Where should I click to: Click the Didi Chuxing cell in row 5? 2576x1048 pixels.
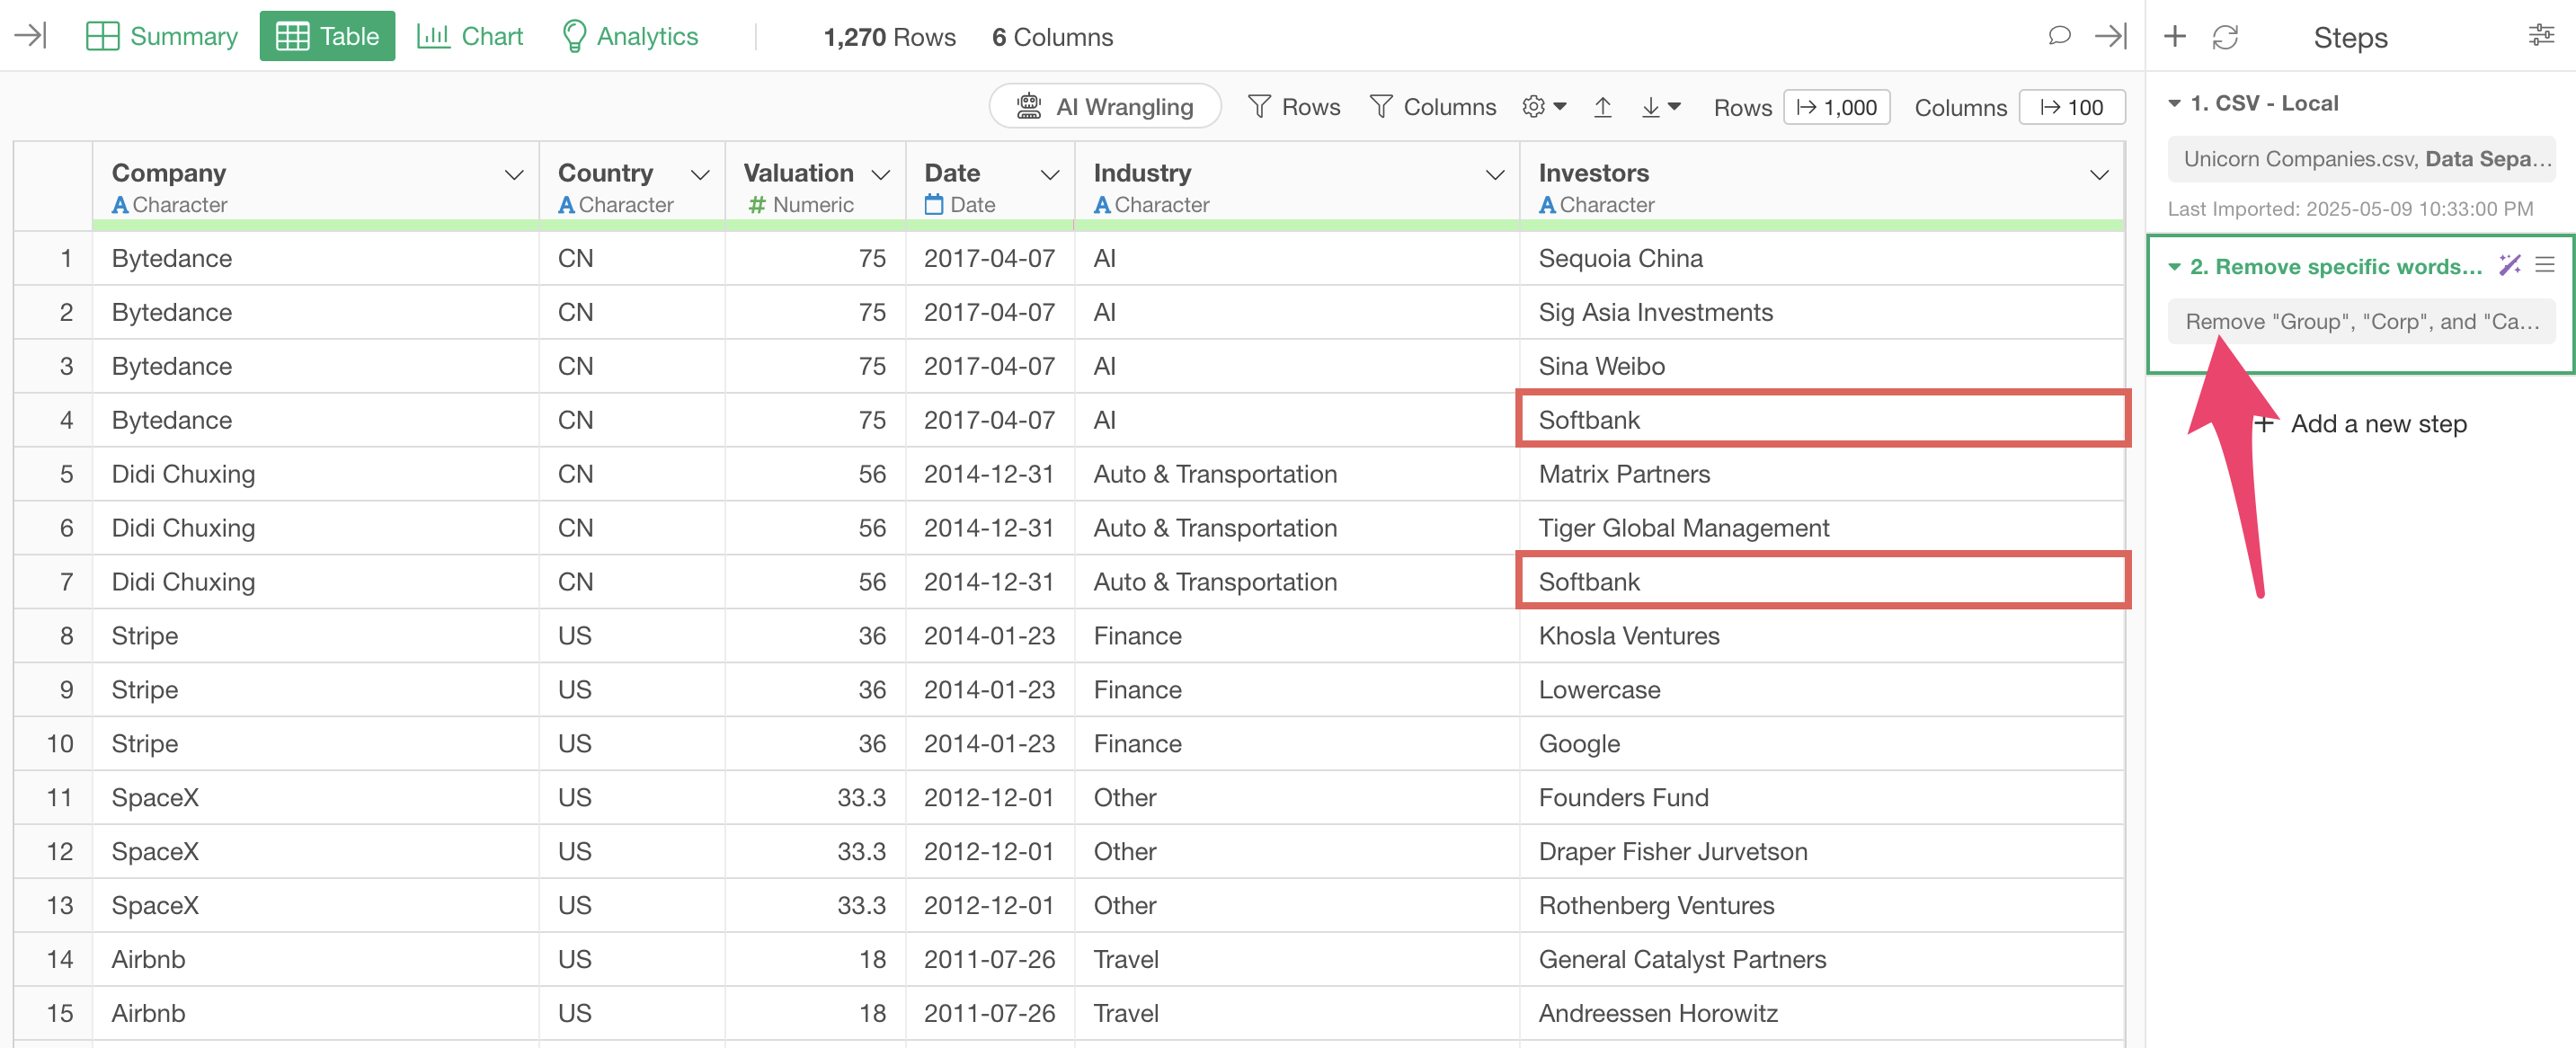(316, 474)
